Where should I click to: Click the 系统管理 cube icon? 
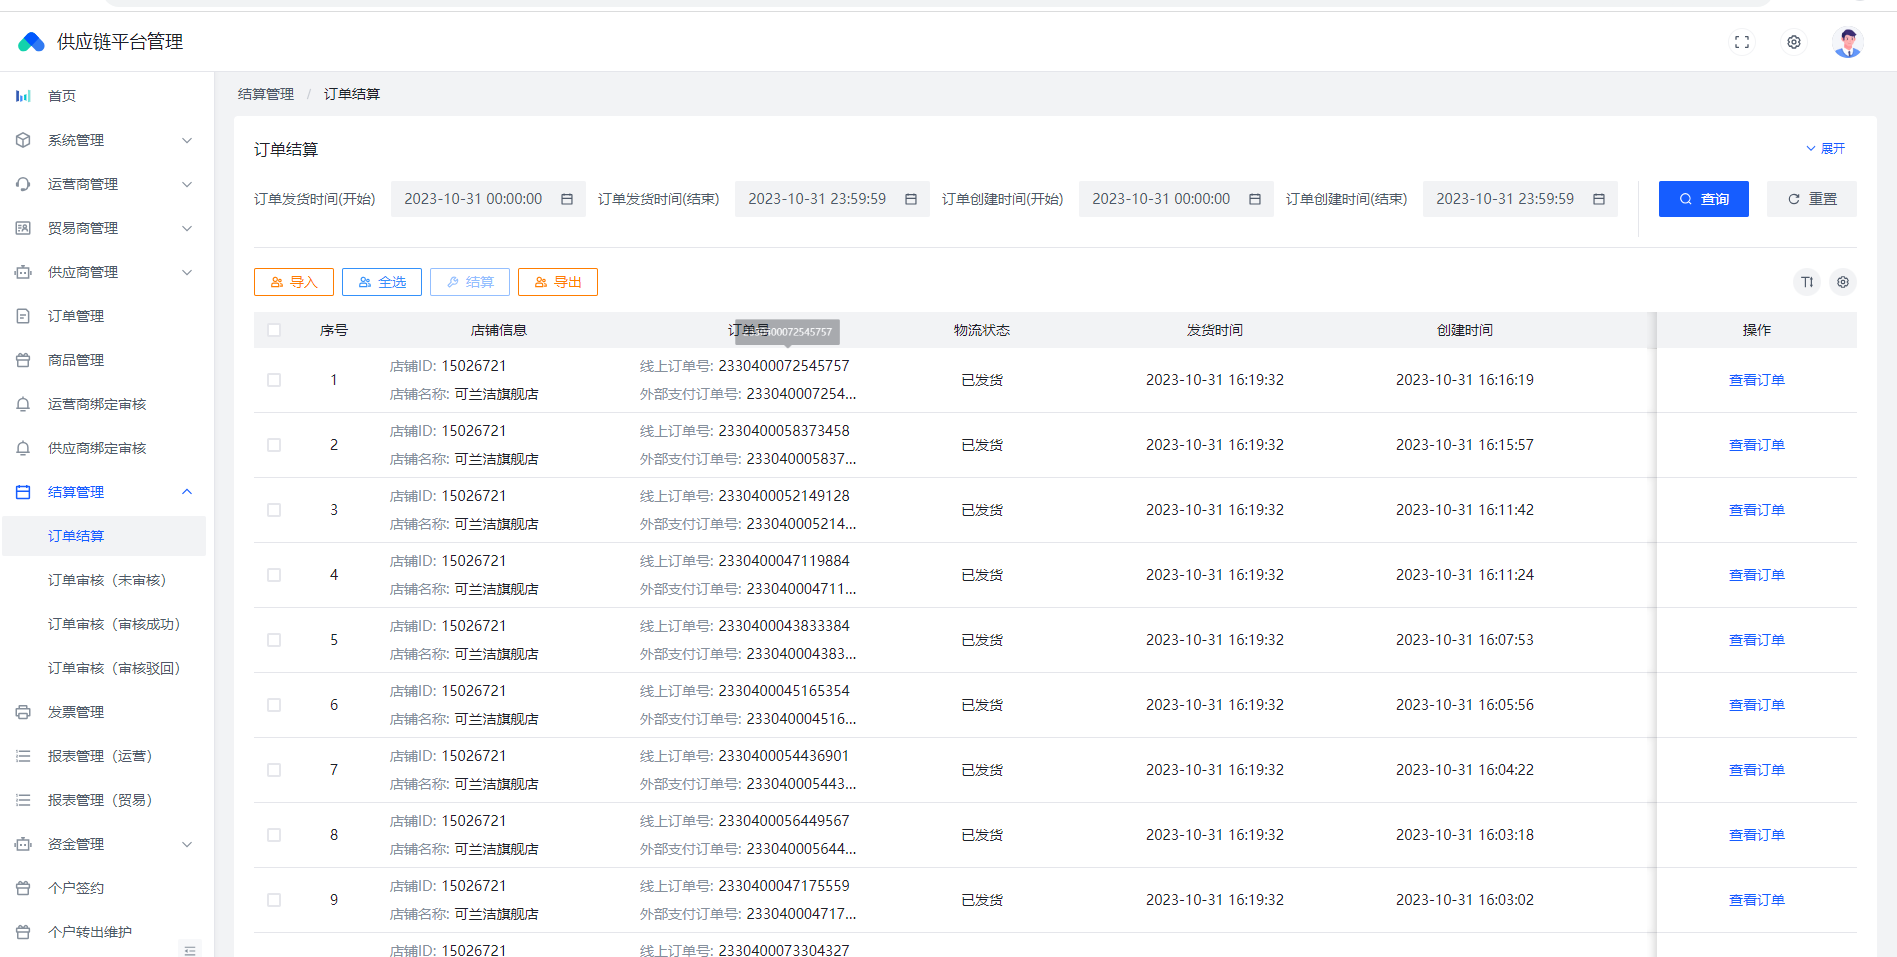tap(23, 140)
